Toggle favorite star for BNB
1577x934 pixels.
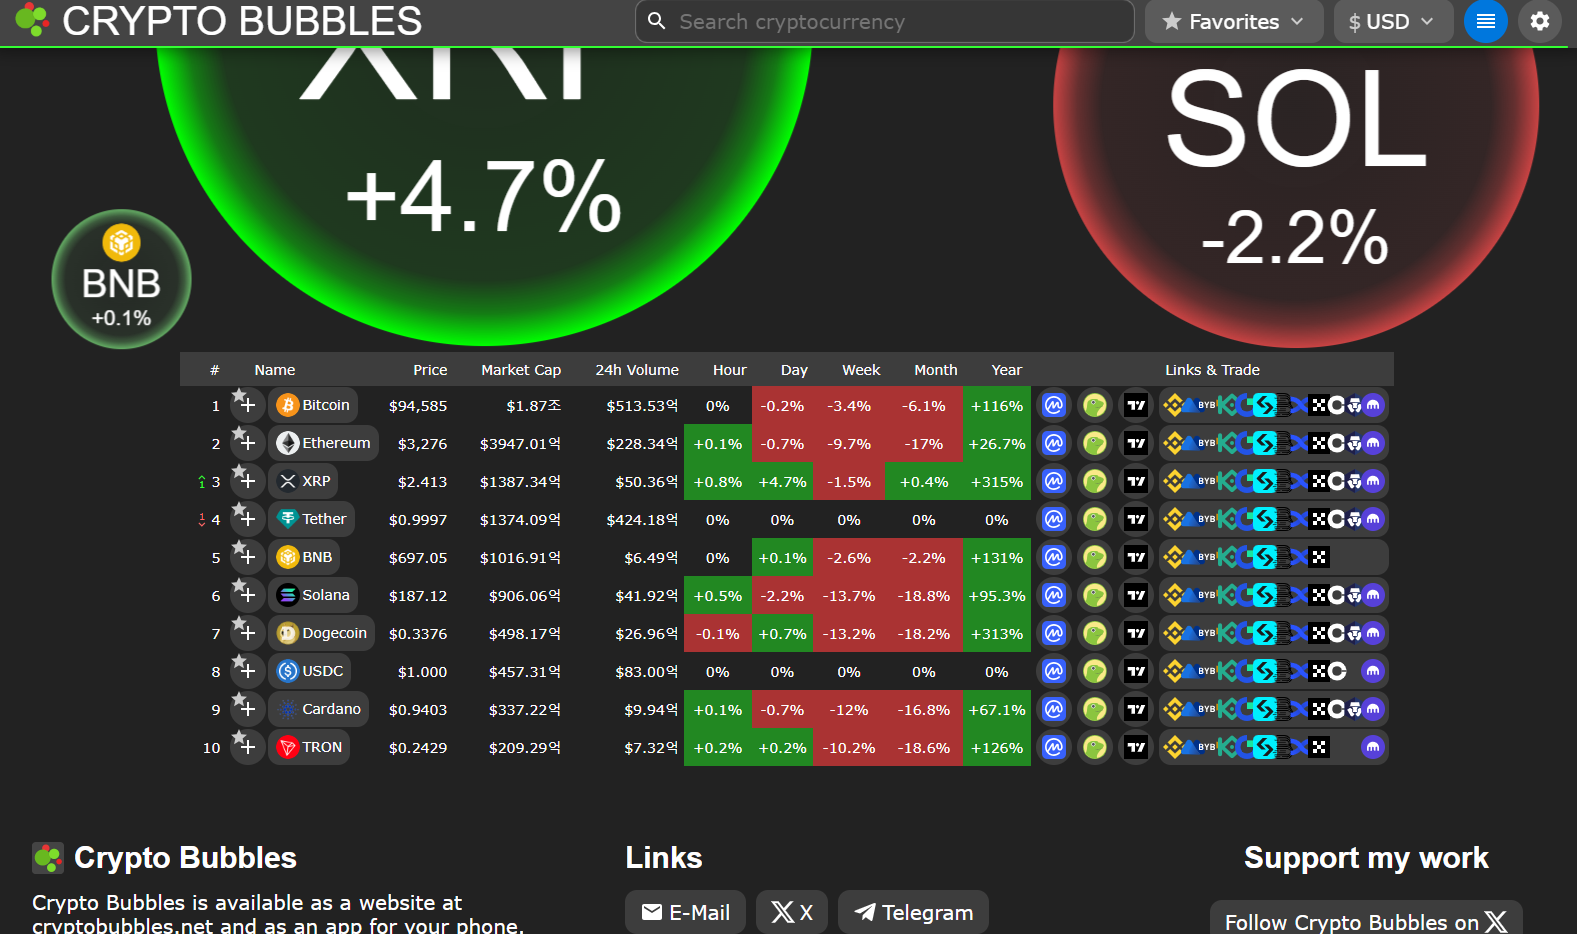pos(246,557)
